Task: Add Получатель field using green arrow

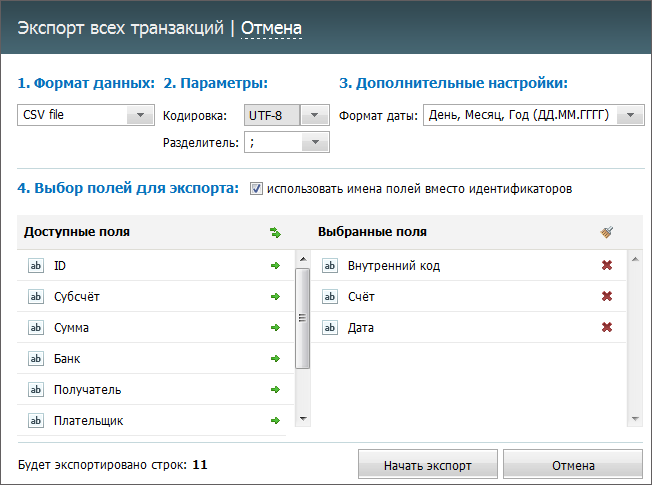Action: [275, 390]
